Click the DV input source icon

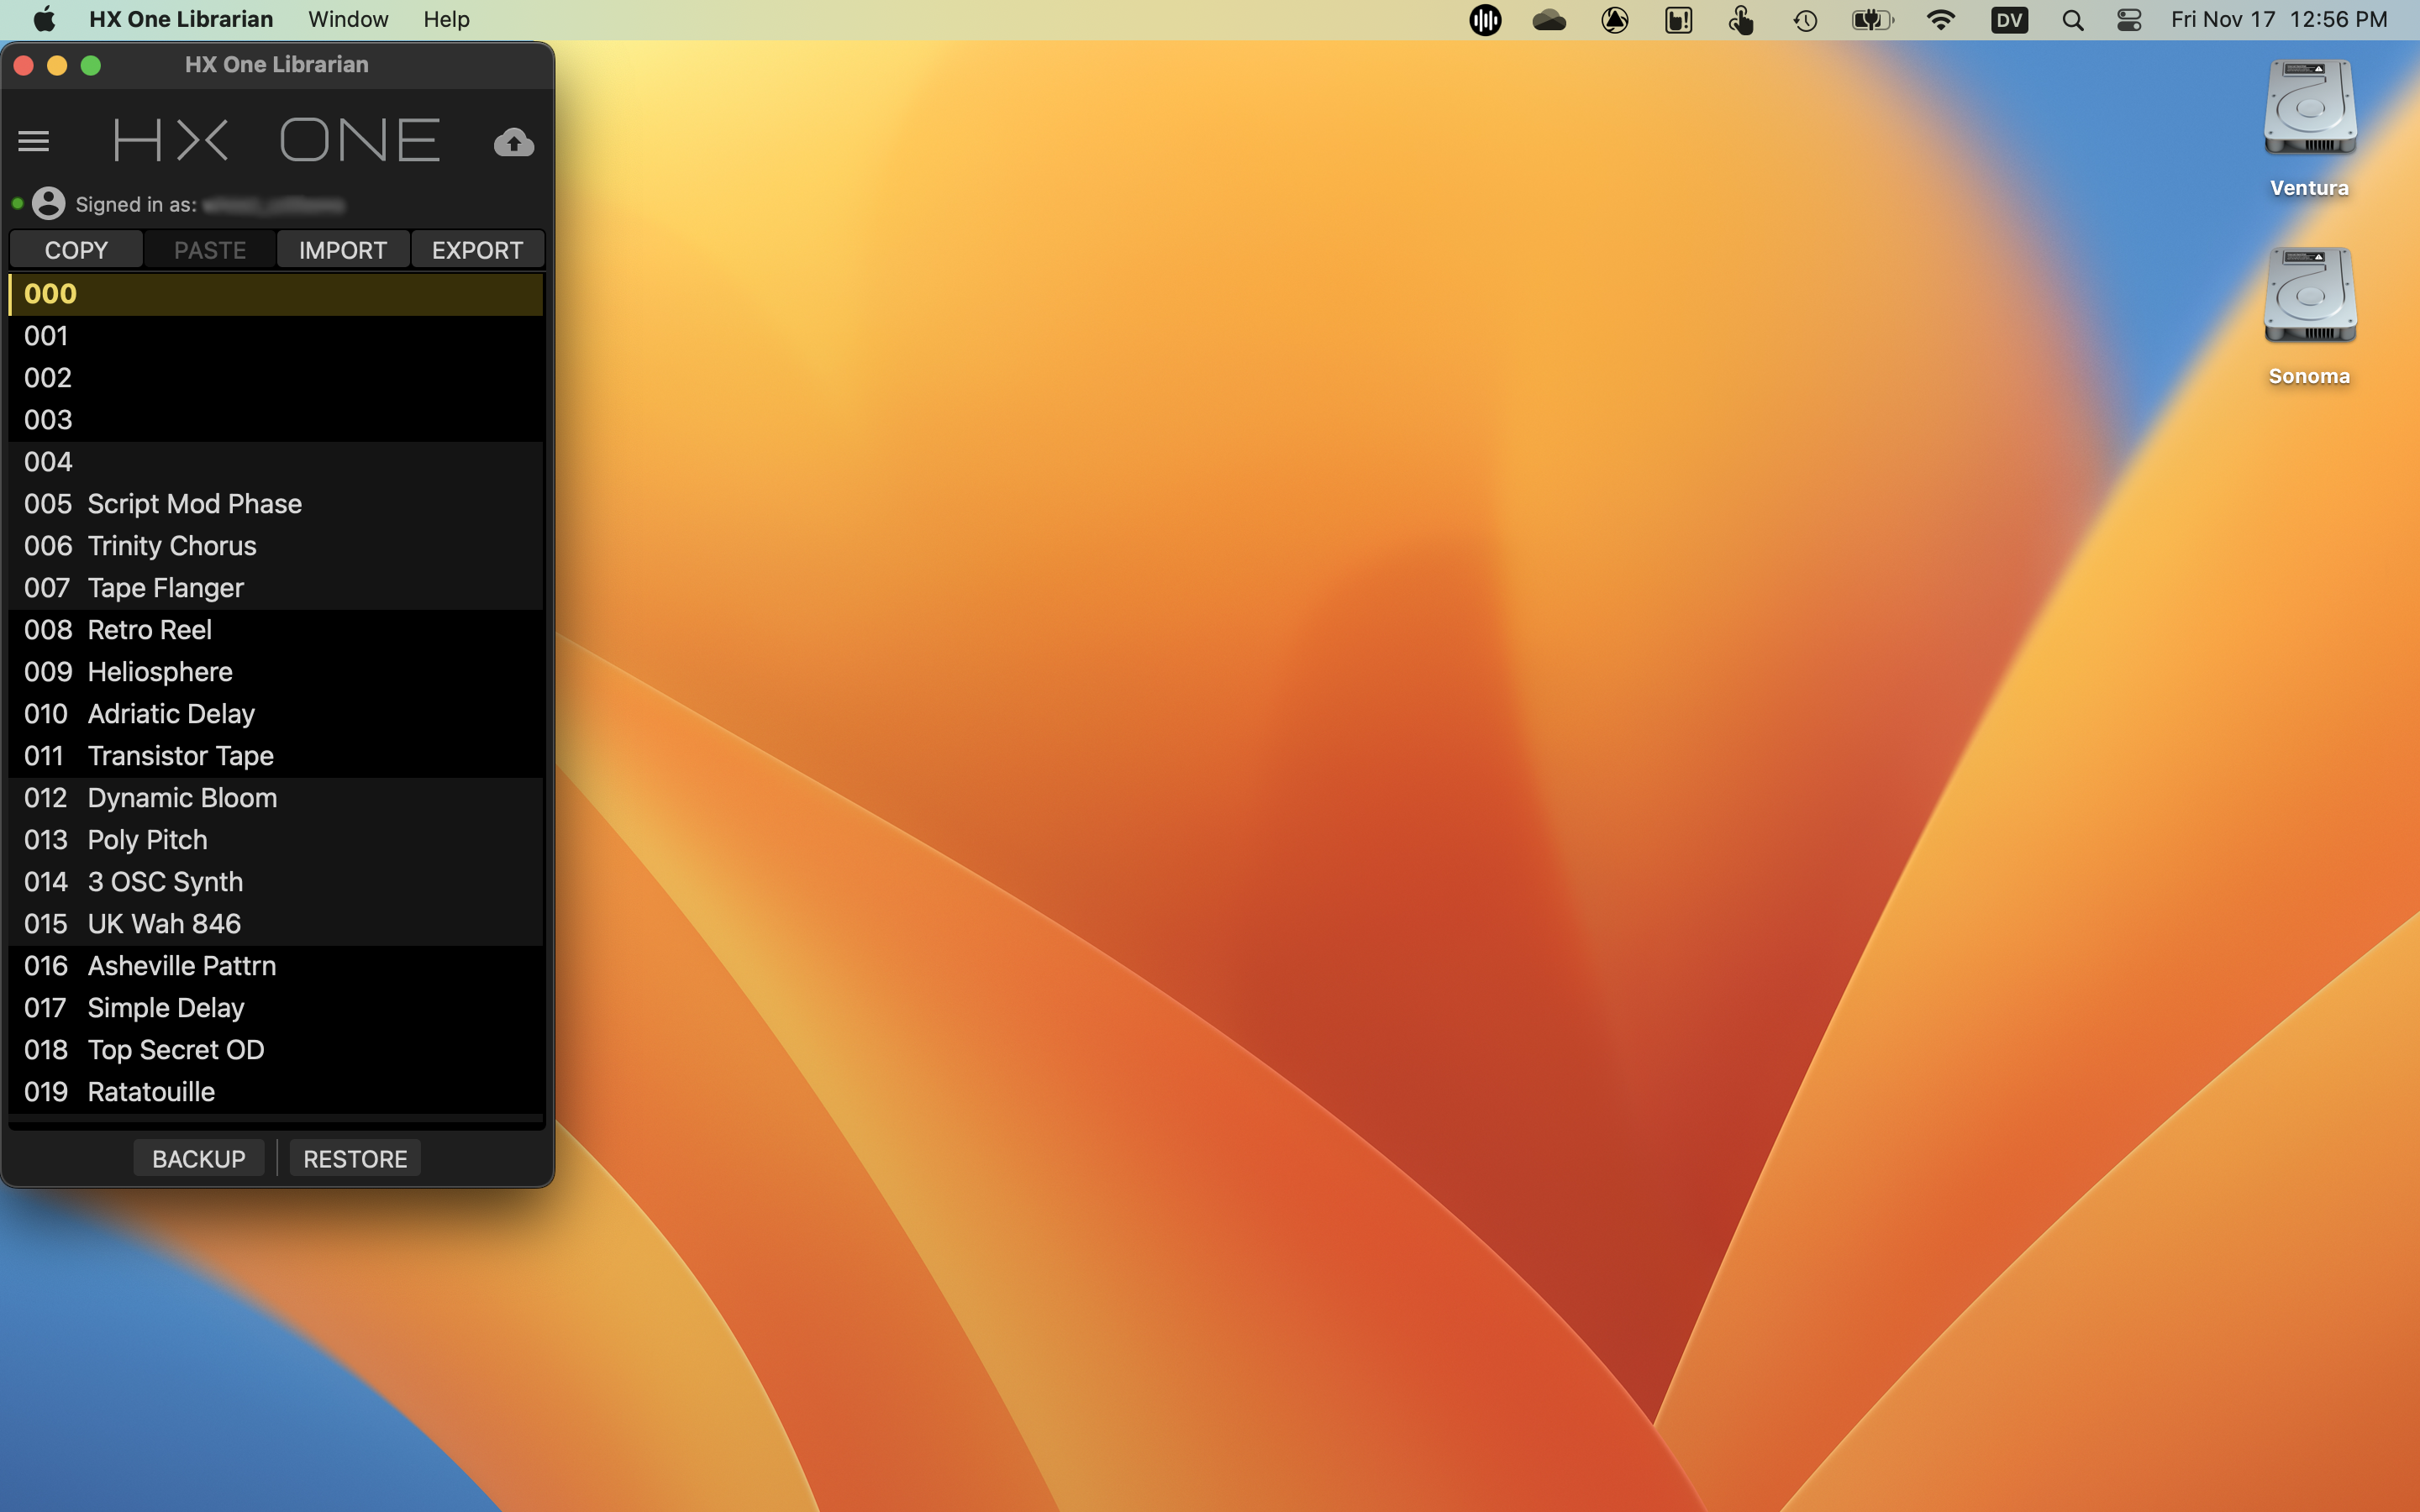2009,20
